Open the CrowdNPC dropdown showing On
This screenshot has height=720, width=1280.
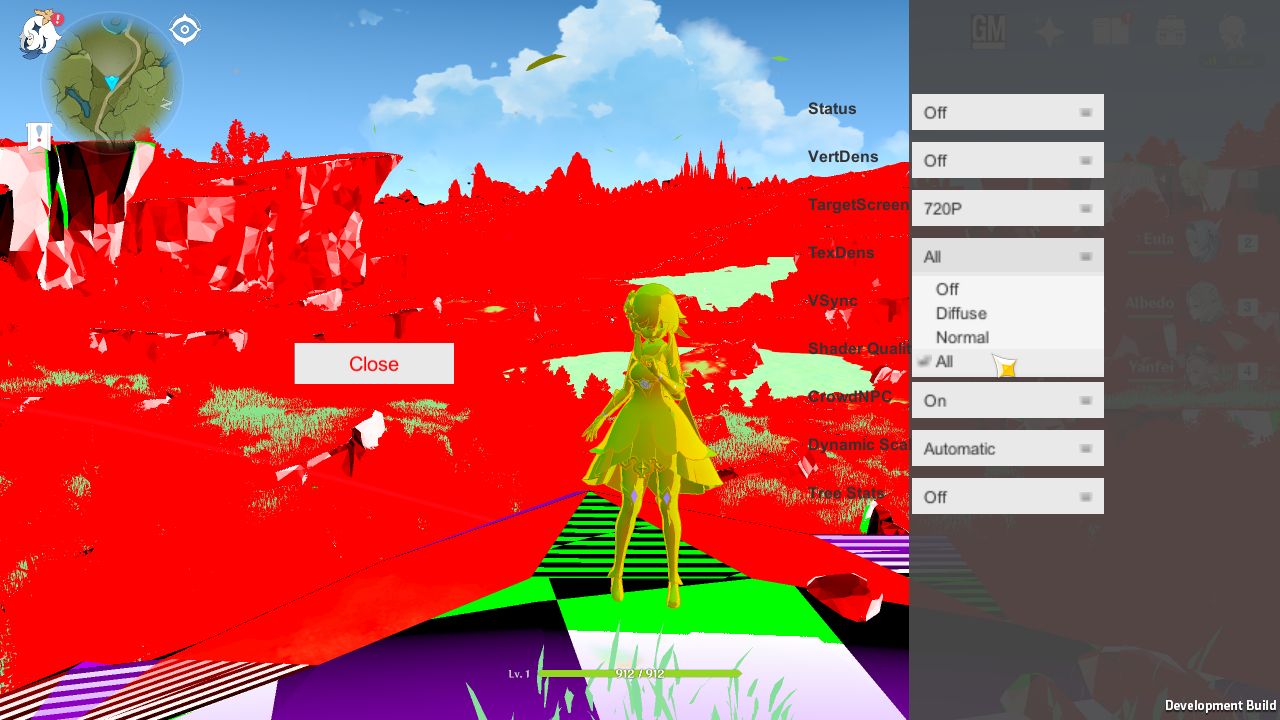1008,400
